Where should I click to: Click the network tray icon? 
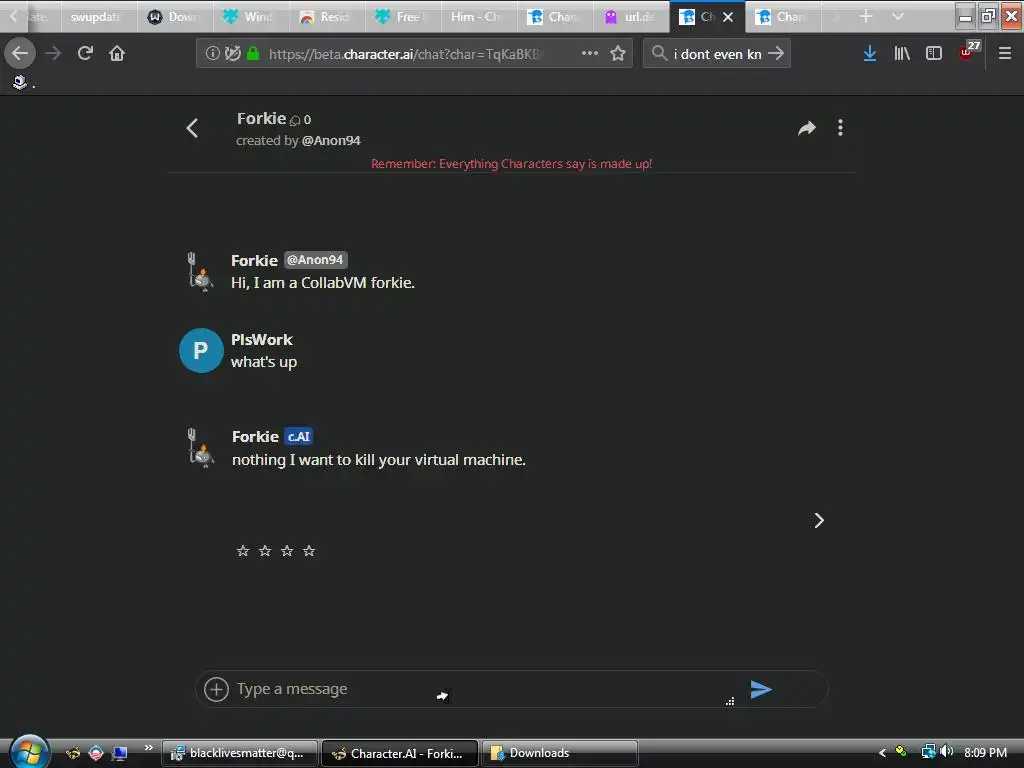coord(928,752)
